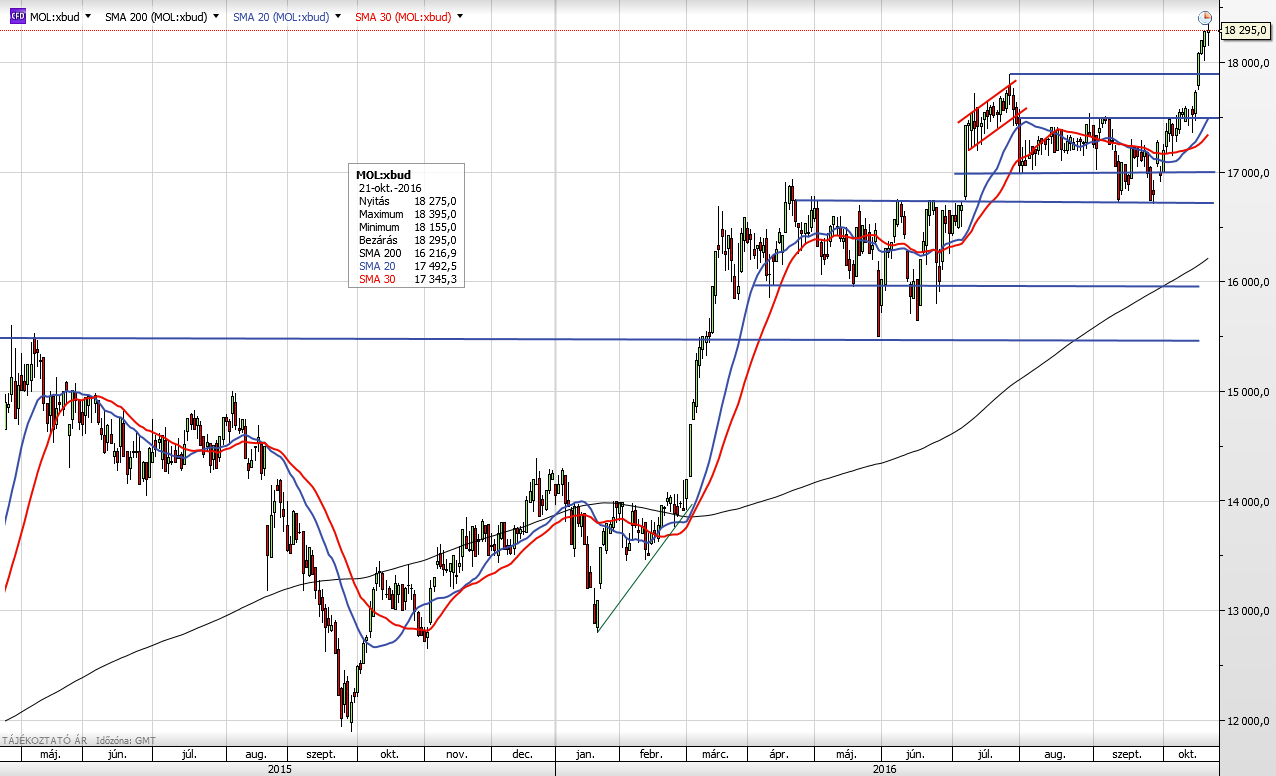The image size is (1276, 776).
Task: Click the 12 000,0 price axis label
Action: 1250,721
